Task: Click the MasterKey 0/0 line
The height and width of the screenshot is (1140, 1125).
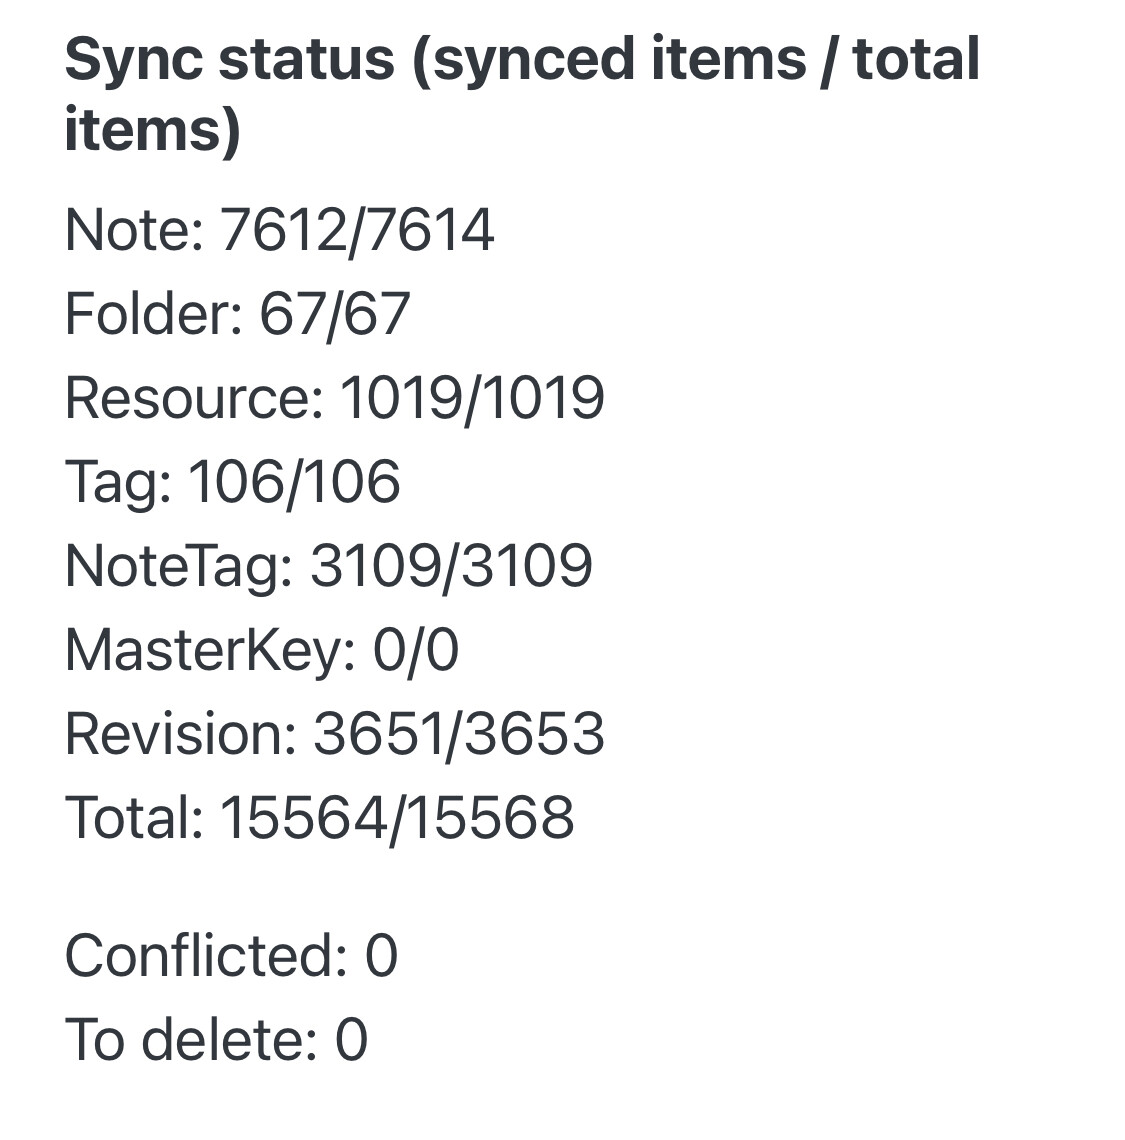Action: tap(262, 650)
